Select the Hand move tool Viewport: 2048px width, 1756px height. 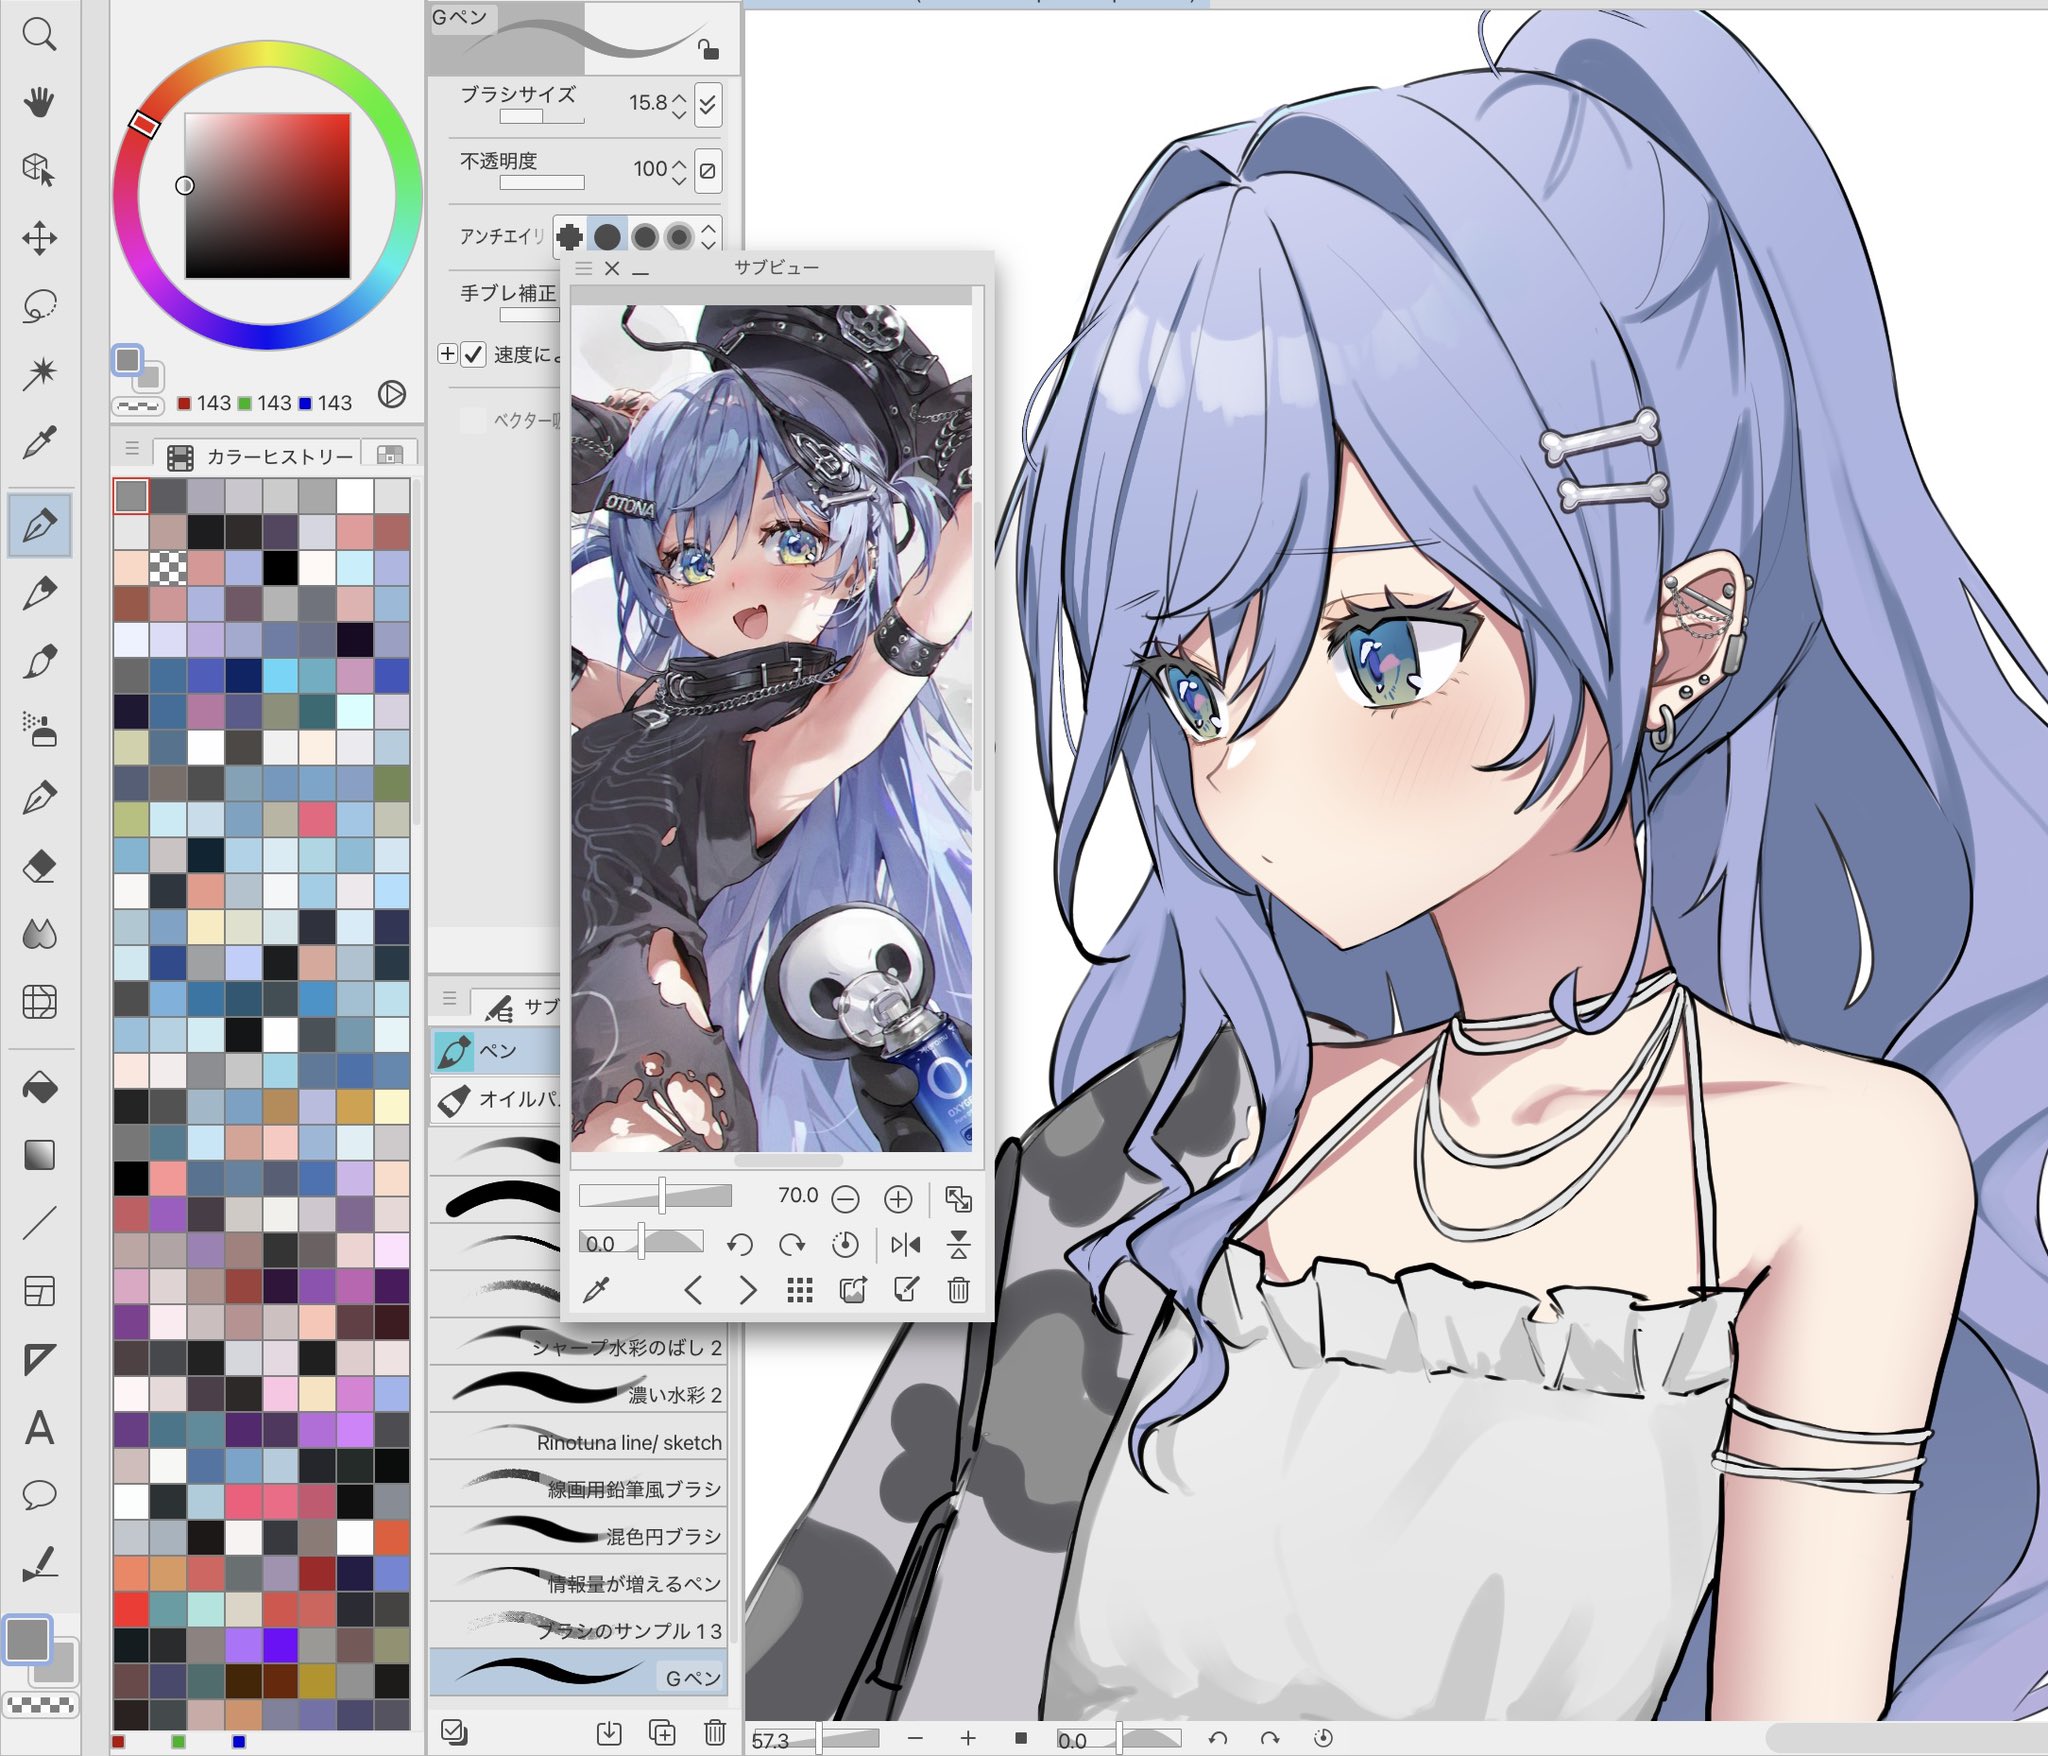pos(39,102)
